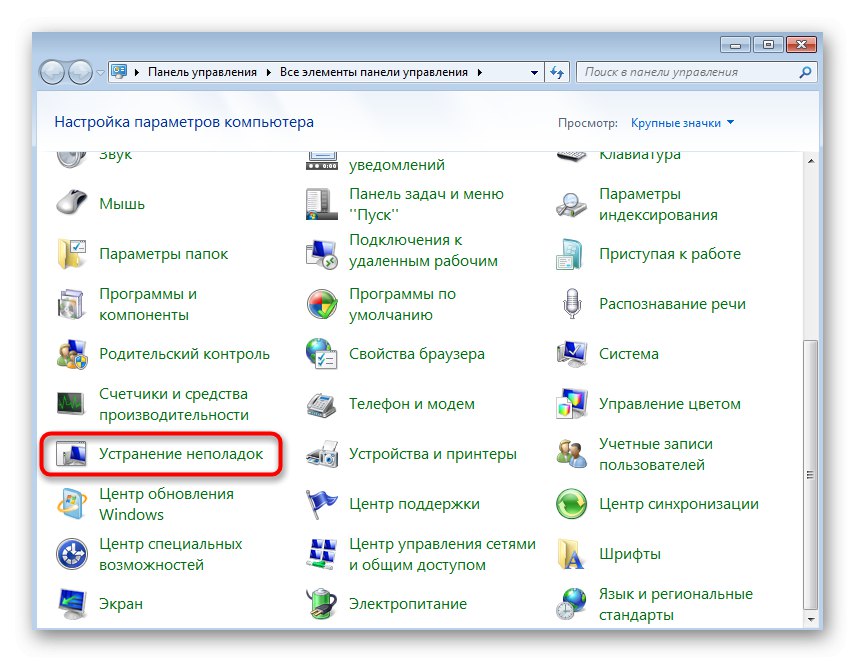Viewport: 855px width, 662px height.
Task: Open the Учетные записи пользователей icon
Action: point(571,454)
